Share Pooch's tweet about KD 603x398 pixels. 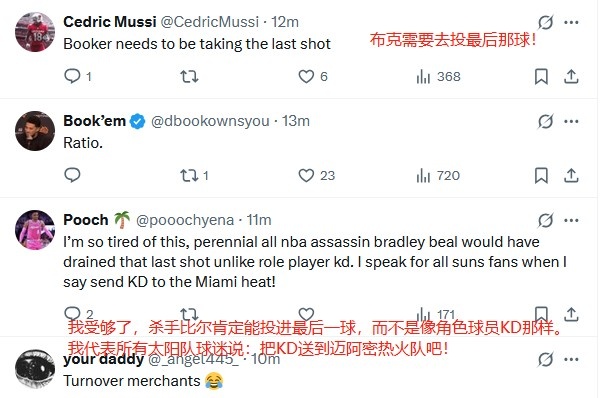571,314
